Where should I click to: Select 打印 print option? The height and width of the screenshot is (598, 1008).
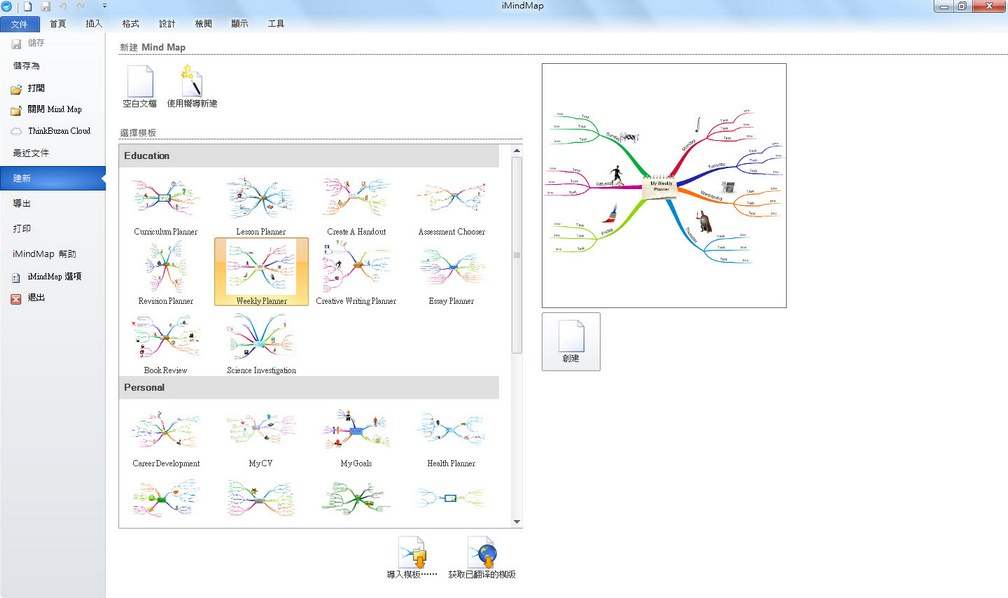22,228
